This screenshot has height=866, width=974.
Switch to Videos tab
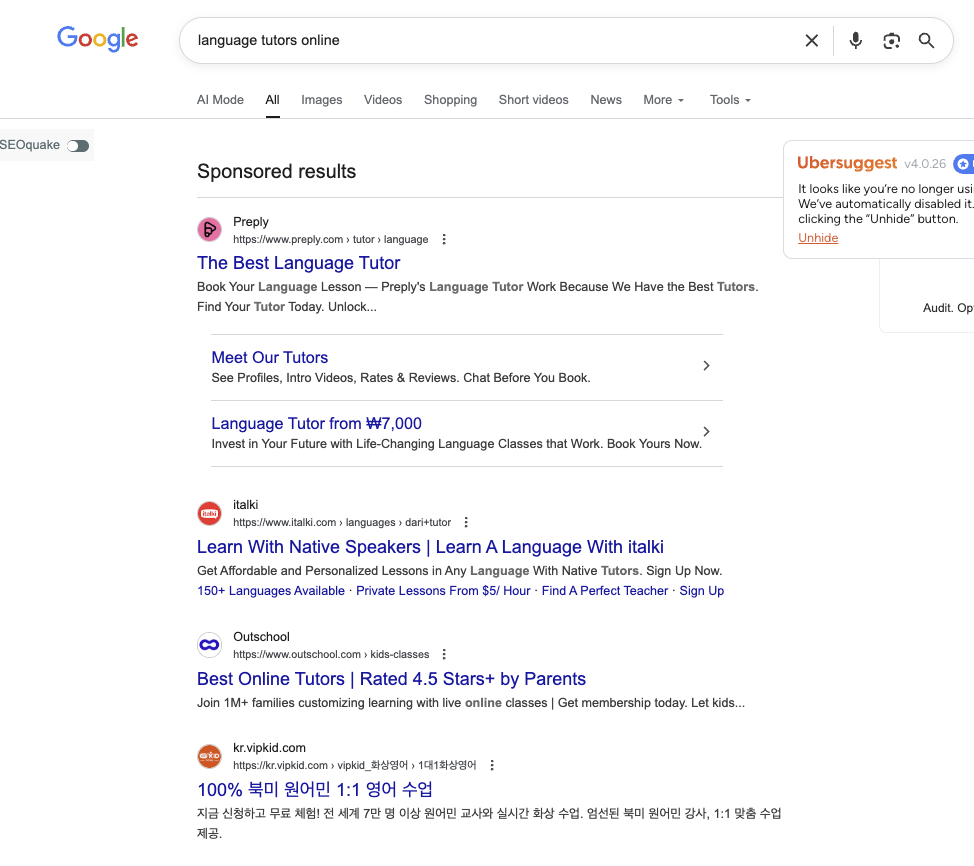(383, 100)
